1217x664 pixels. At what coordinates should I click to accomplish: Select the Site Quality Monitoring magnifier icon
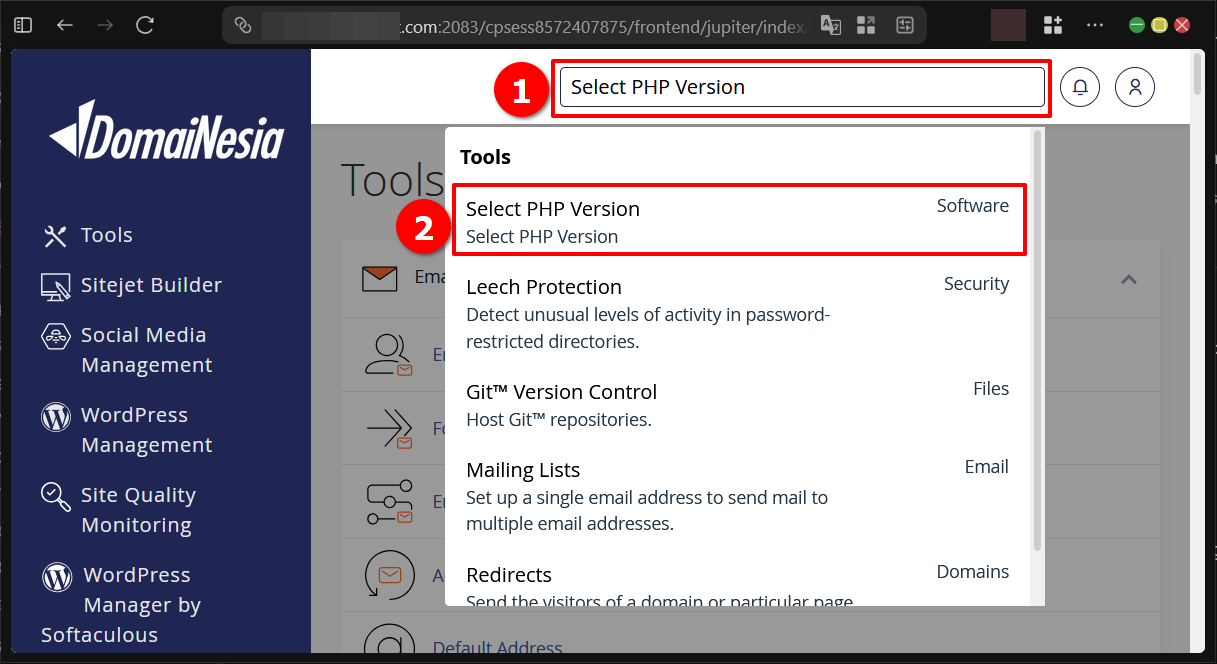55,494
